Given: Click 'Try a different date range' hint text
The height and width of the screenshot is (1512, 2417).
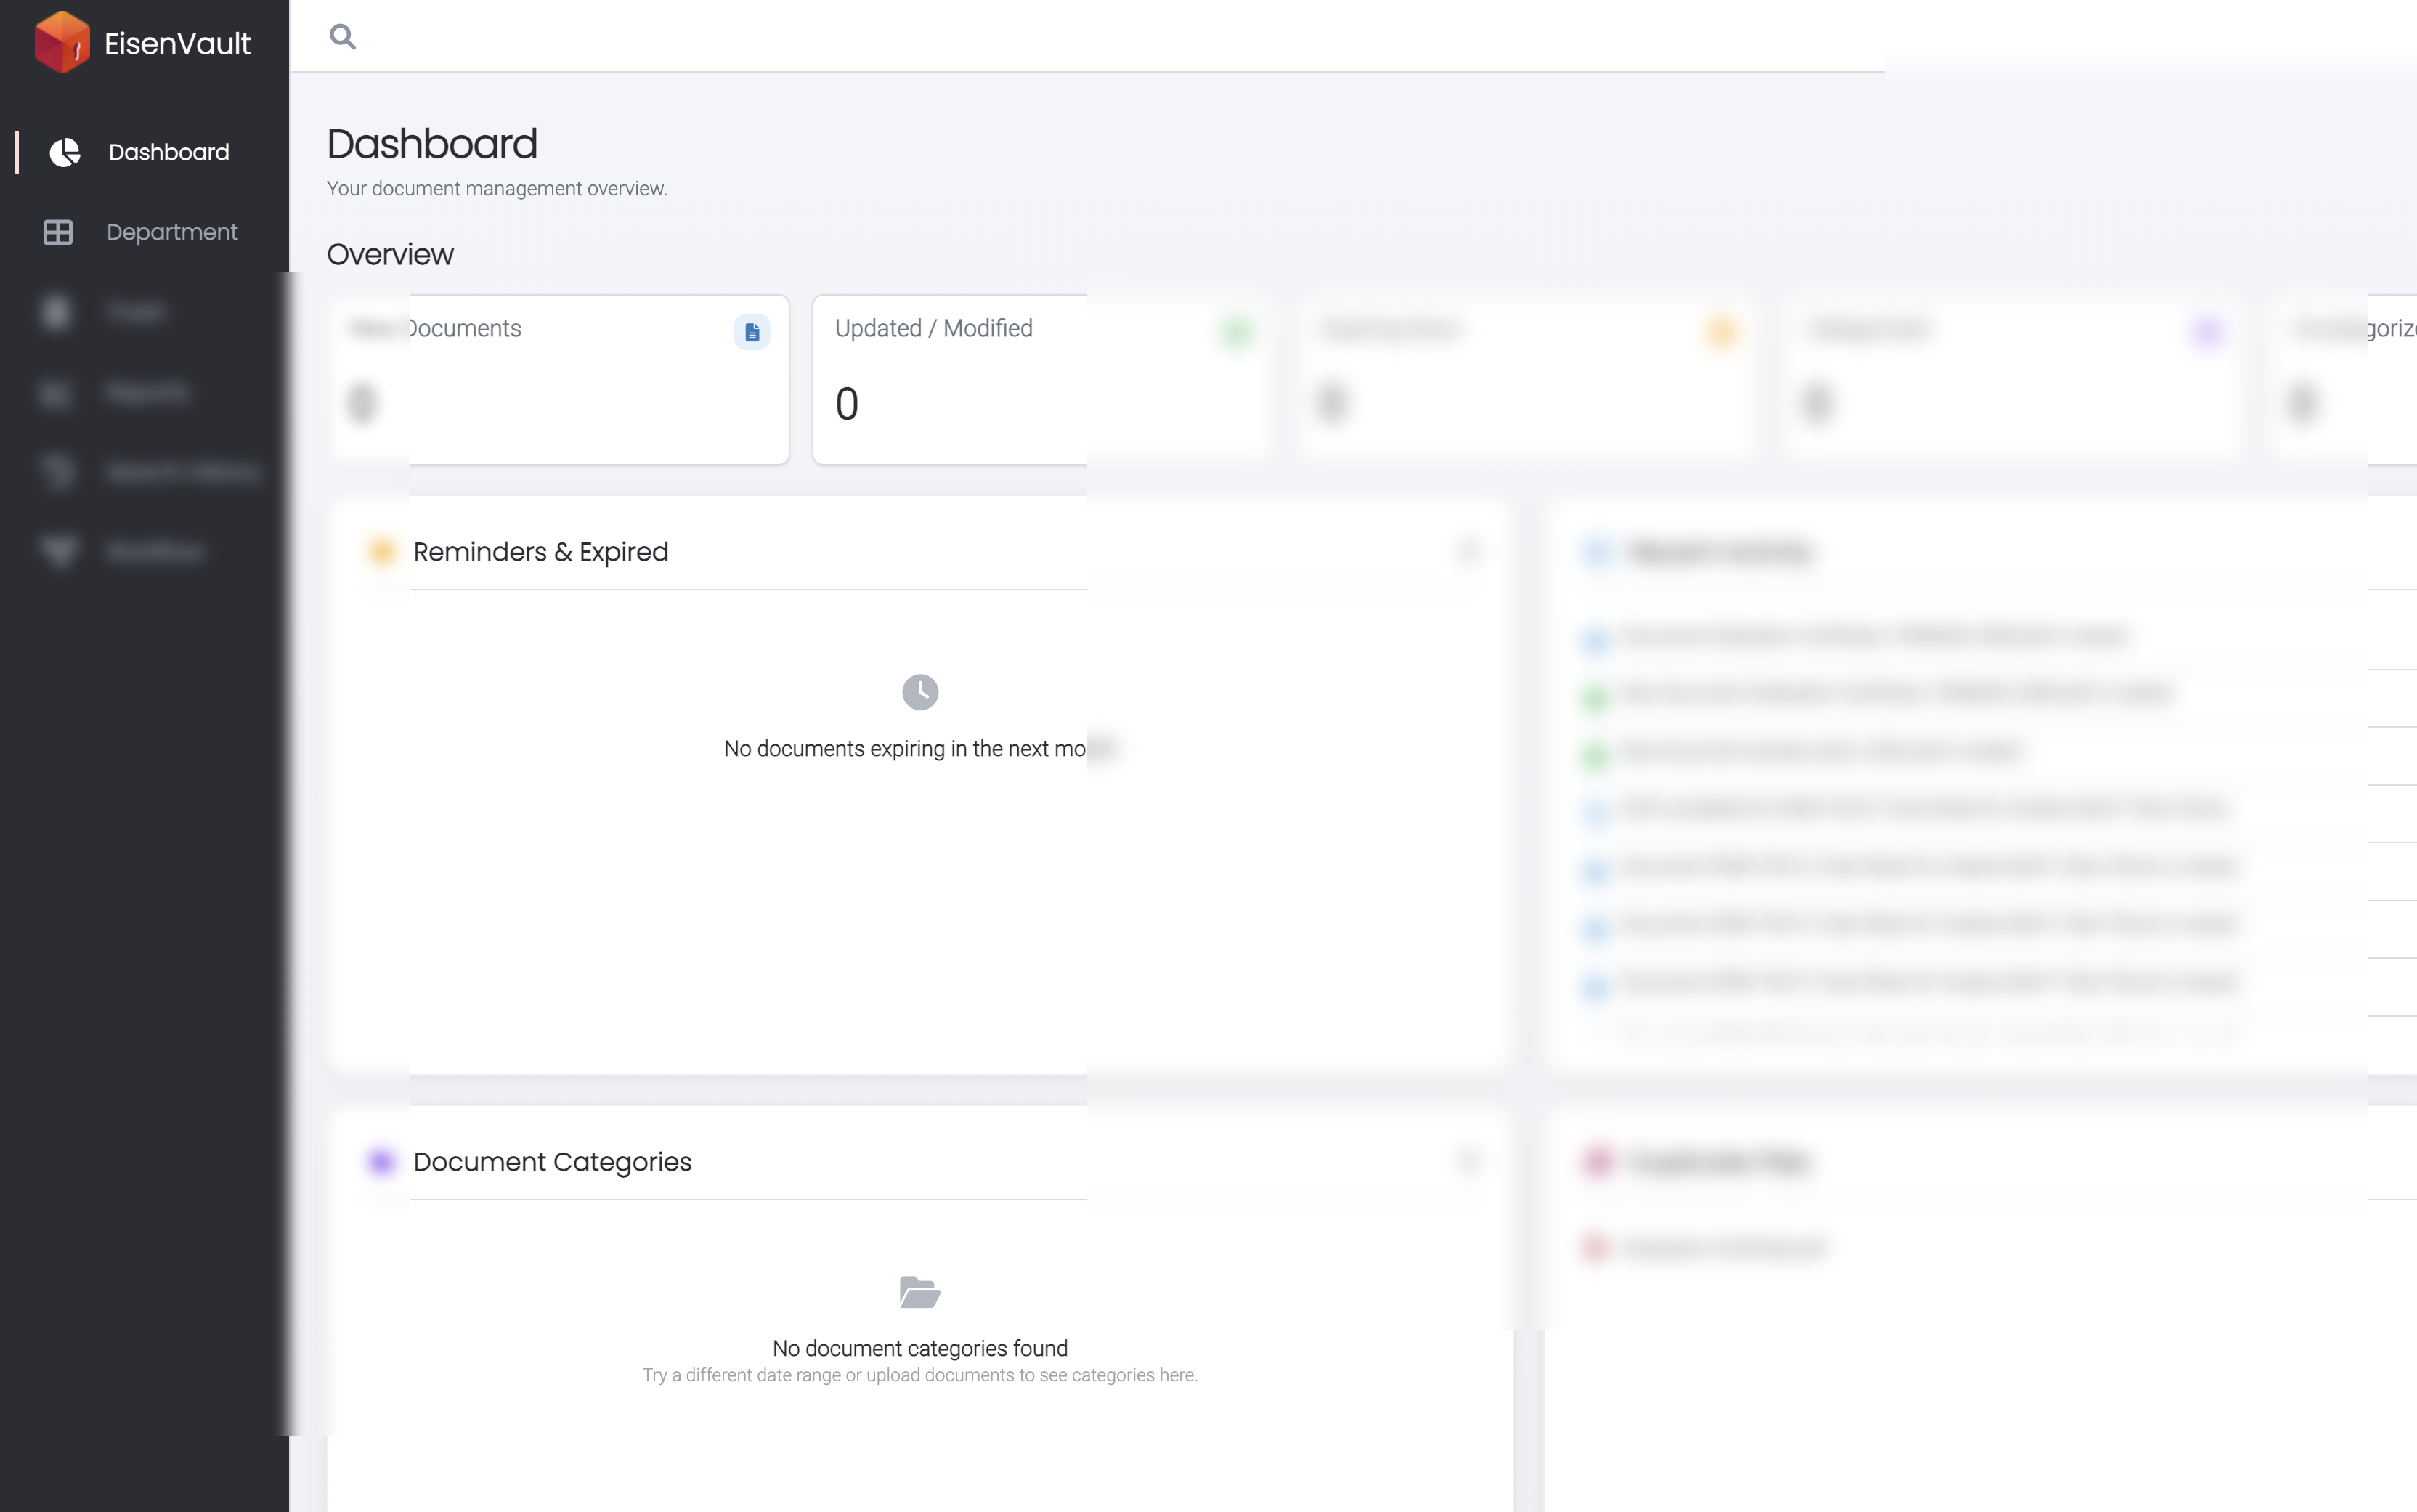Looking at the screenshot, I should 920,1375.
